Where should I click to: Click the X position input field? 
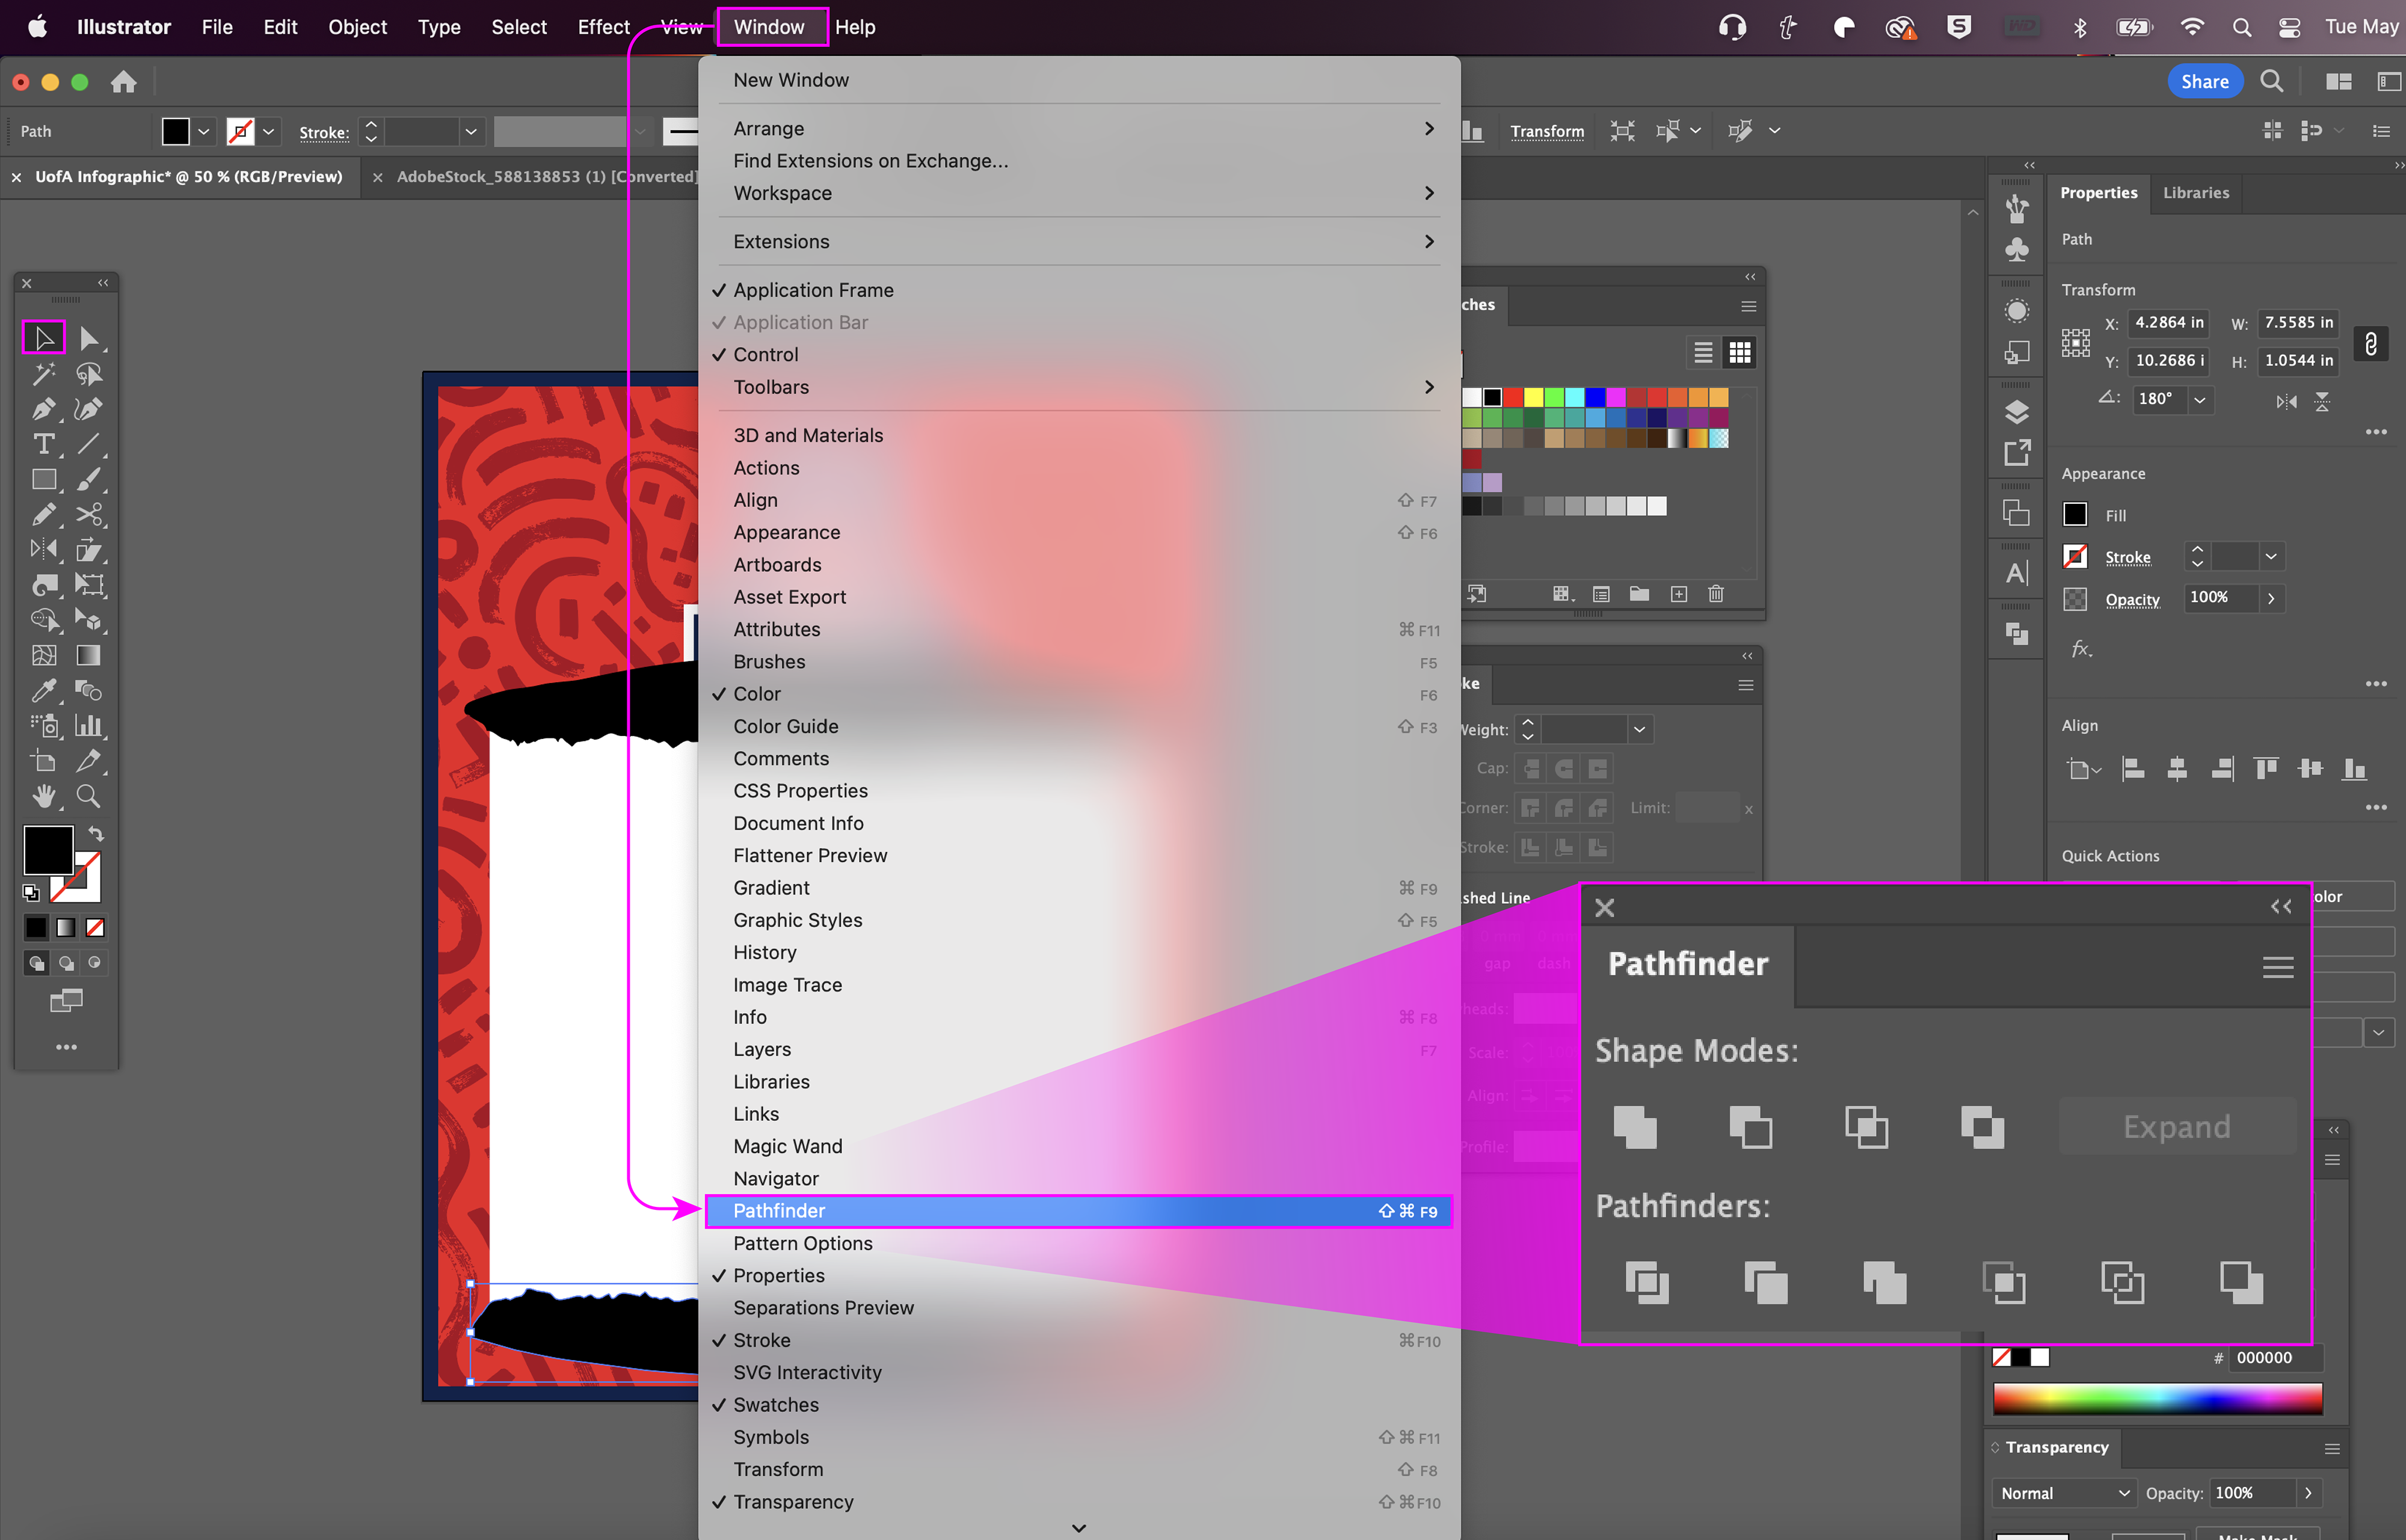[2168, 322]
